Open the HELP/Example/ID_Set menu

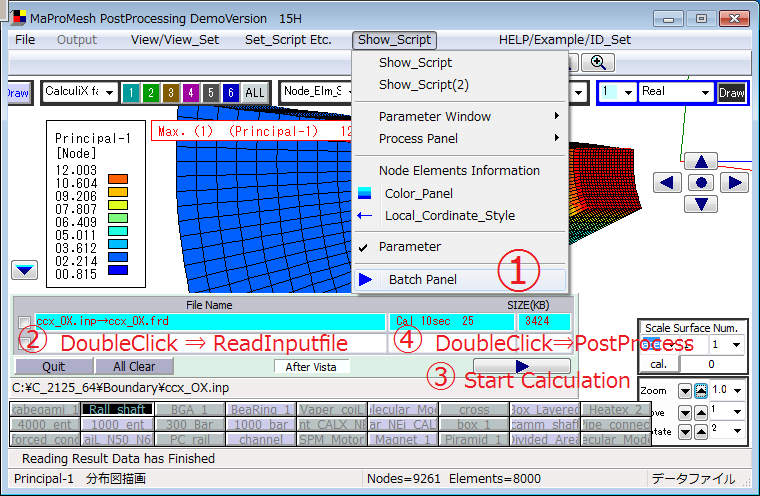tap(565, 40)
